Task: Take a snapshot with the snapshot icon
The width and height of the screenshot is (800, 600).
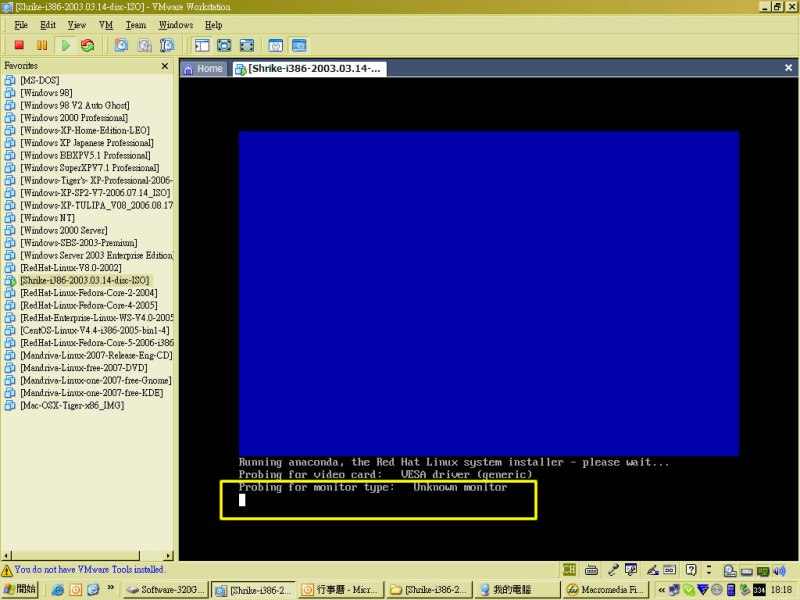Action: [121, 45]
